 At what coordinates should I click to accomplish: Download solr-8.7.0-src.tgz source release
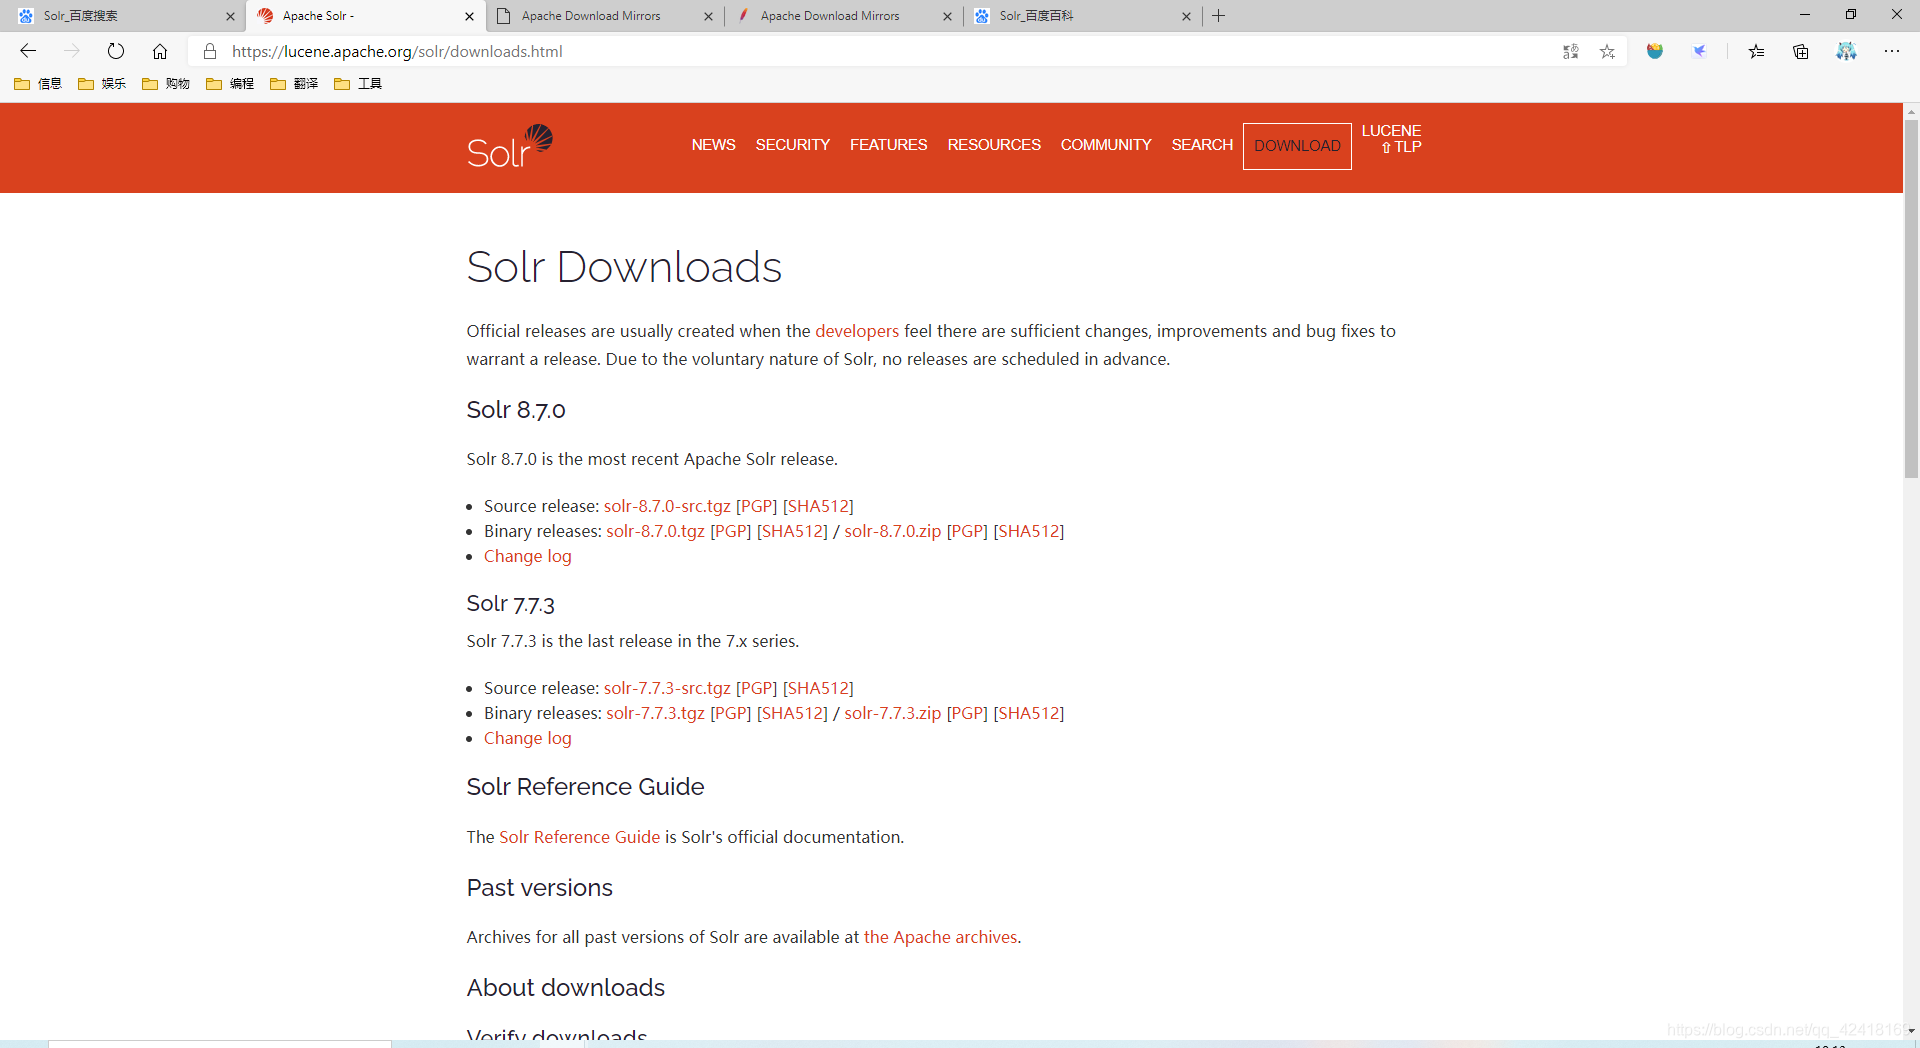(x=667, y=506)
